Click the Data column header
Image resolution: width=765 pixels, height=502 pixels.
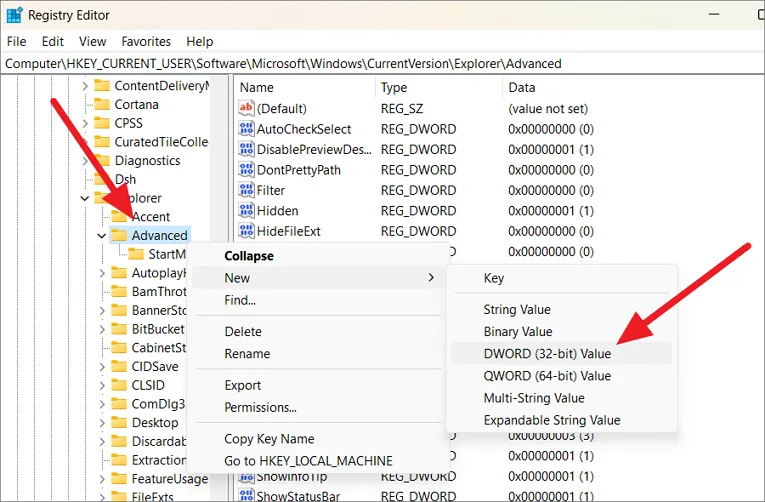coord(521,87)
